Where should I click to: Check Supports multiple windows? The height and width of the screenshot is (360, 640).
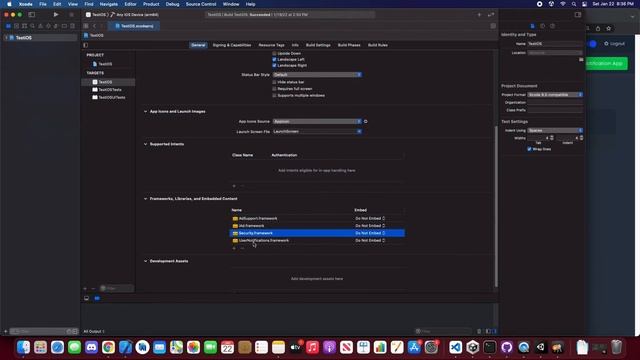click(x=274, y=96)
